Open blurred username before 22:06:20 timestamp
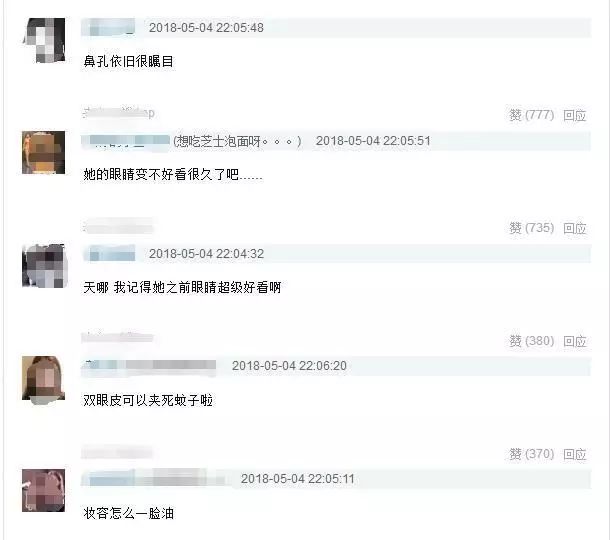This screenshot has height=540, width=610. (x=149, y=366)
